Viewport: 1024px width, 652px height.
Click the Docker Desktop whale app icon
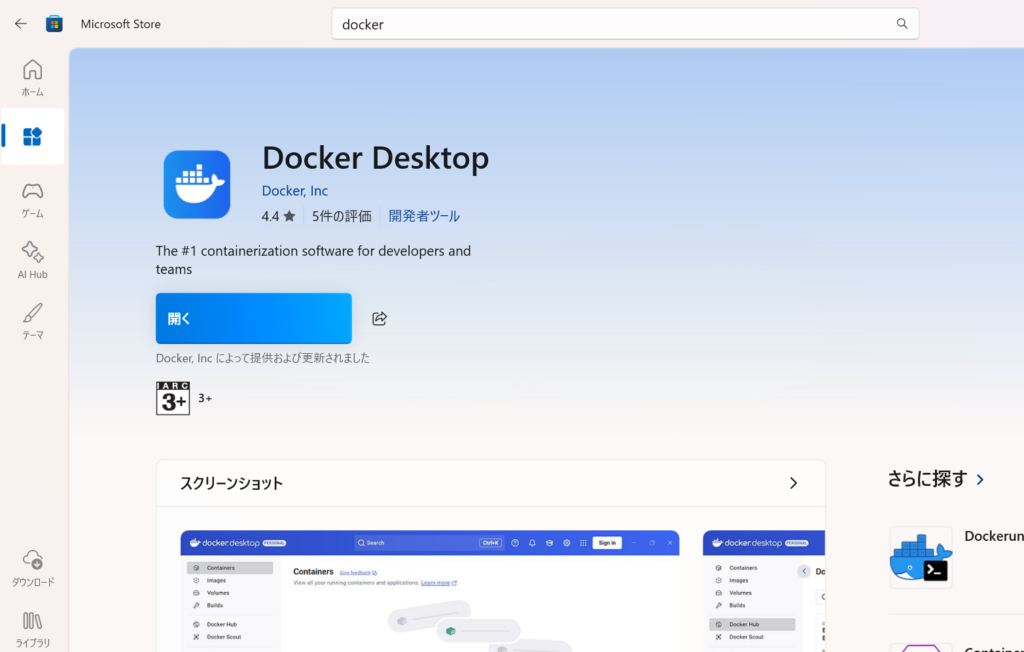tap(197, 185)
